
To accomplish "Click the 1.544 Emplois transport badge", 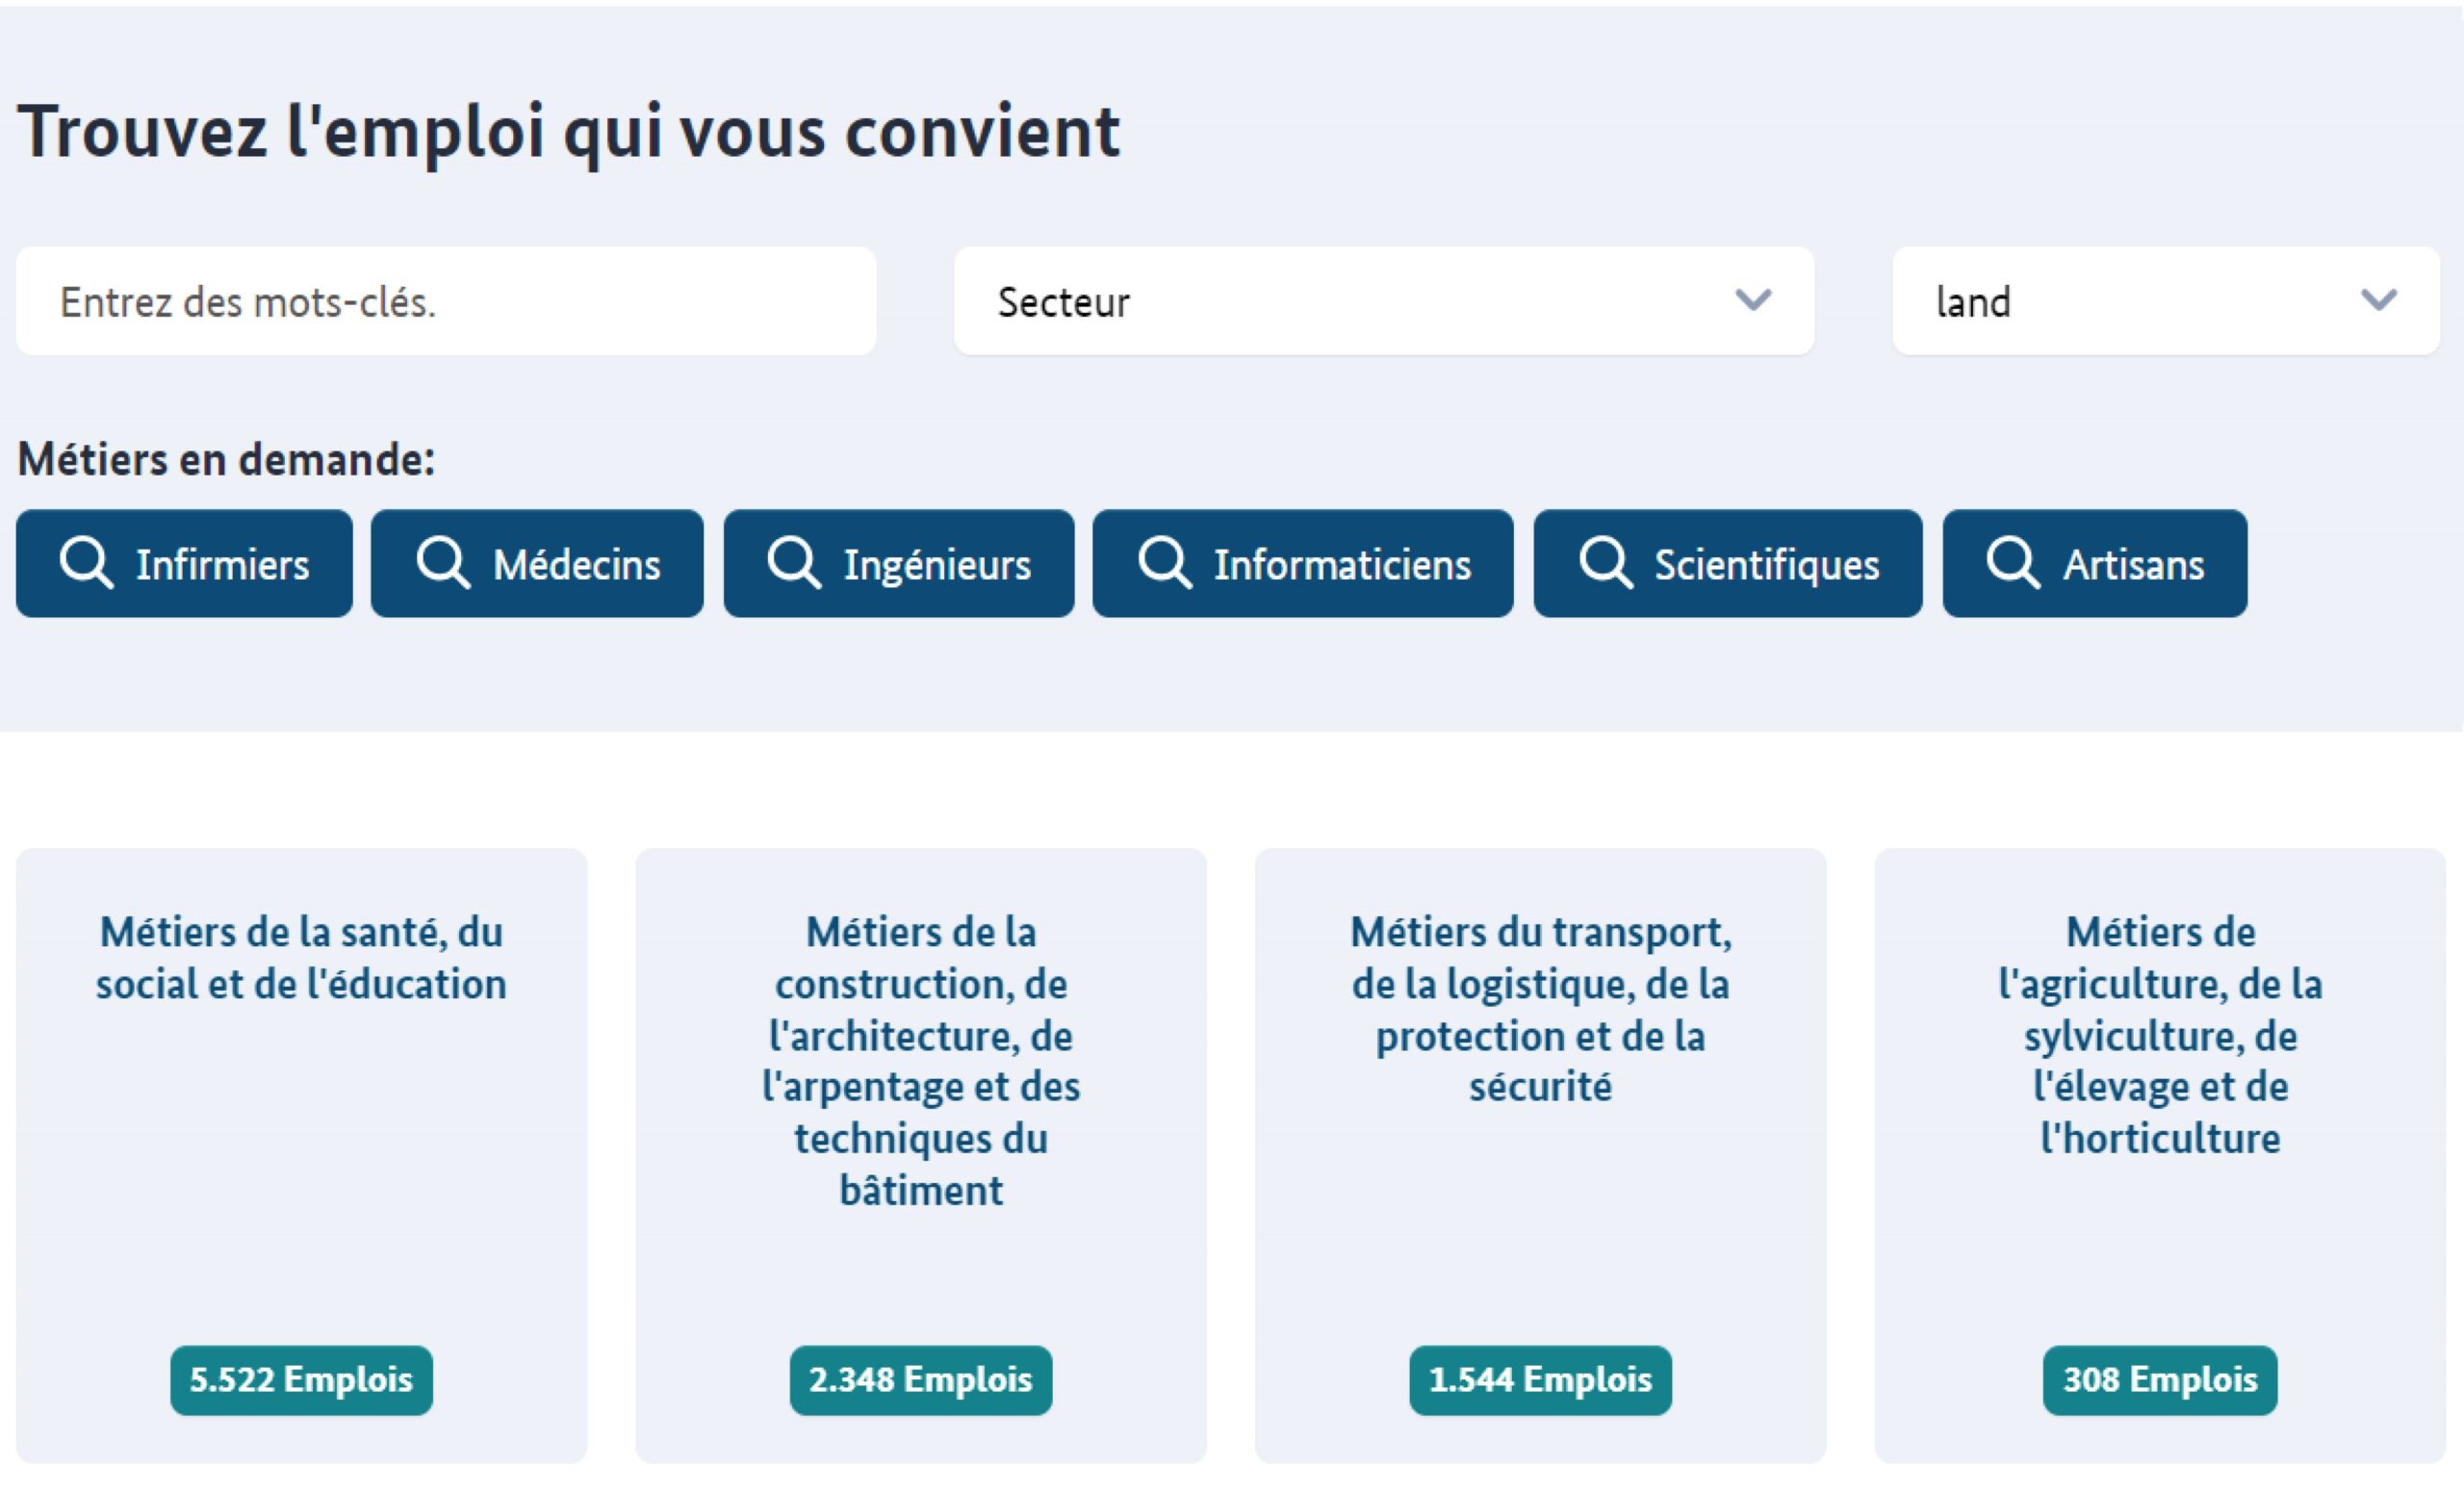I will pyautogui.click(x=1540, y=1380).
